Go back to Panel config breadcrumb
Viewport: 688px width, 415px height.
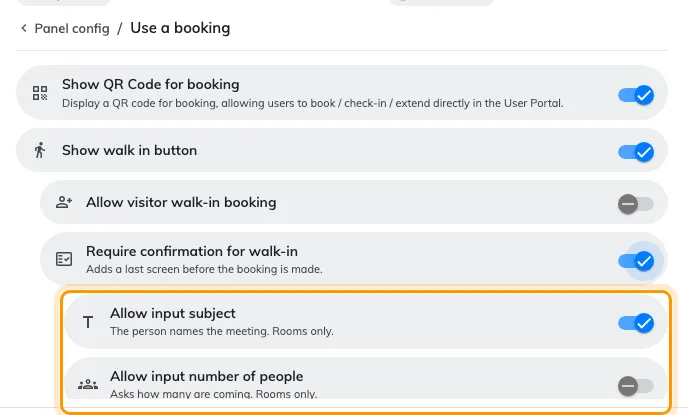click(x=72, y=29)
